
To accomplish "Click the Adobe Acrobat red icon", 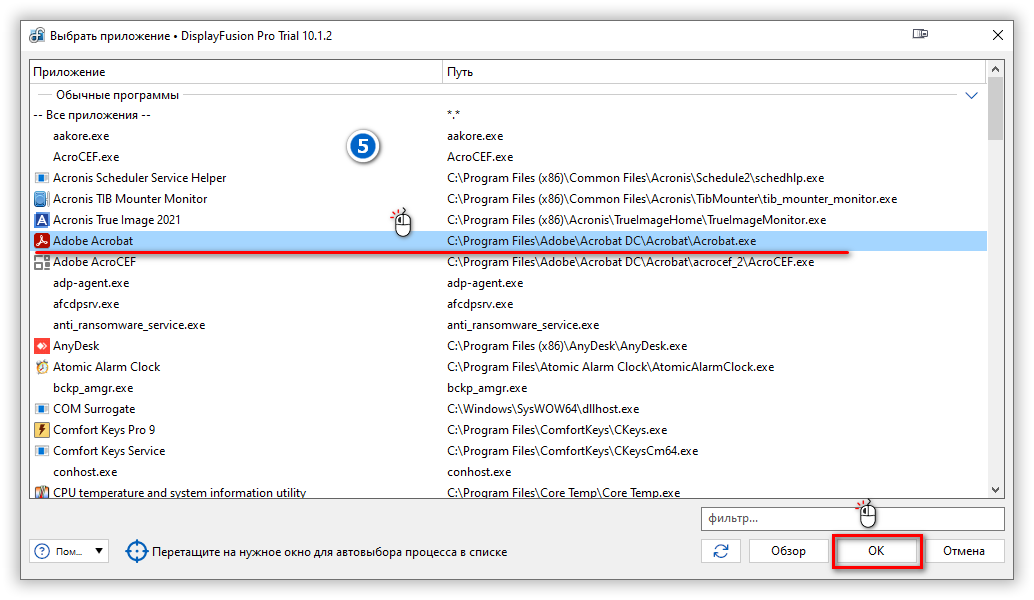I will pos(42,241).
